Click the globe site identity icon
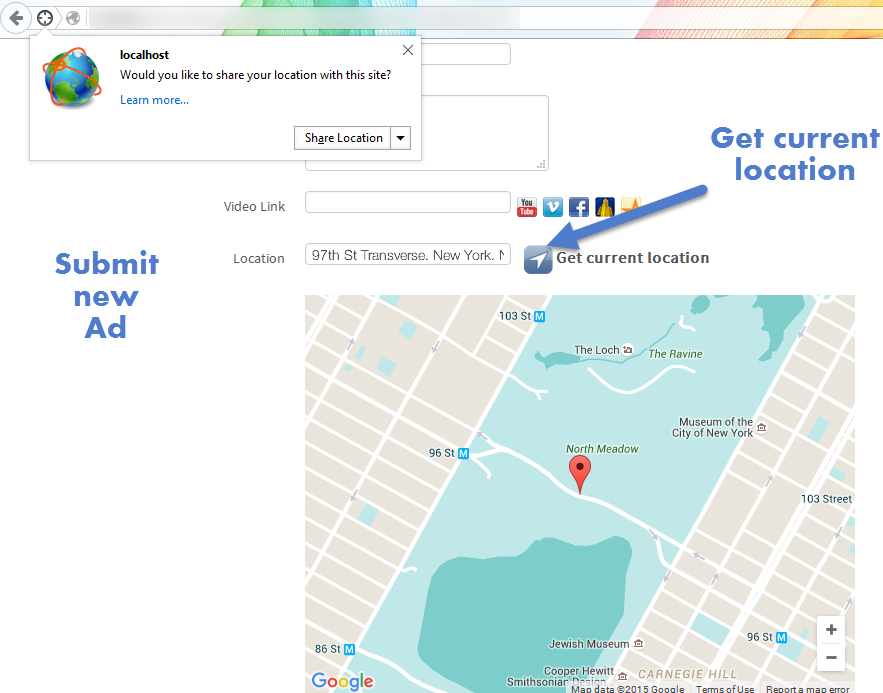 coord(73,18)
